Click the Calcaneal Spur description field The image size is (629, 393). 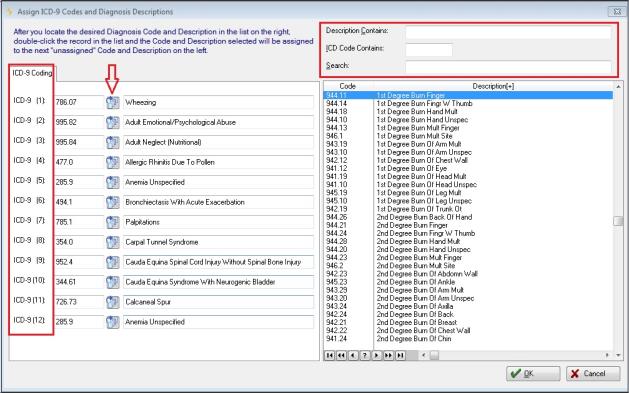point(218,302)
